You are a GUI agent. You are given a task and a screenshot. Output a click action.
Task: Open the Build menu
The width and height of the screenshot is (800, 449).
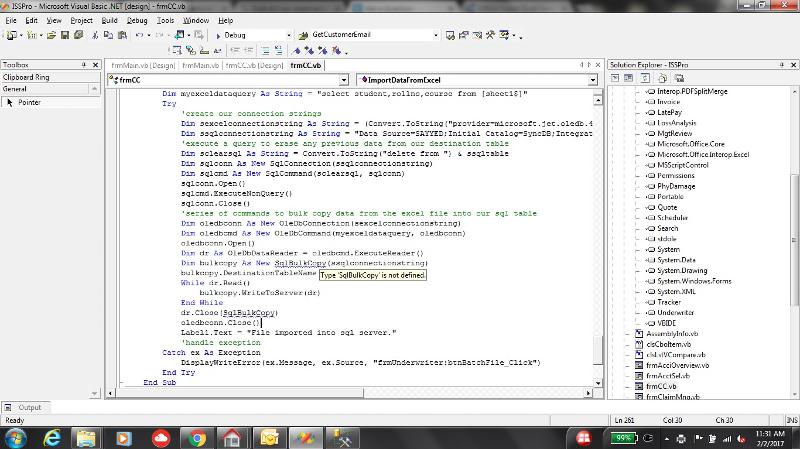(110, 20)
